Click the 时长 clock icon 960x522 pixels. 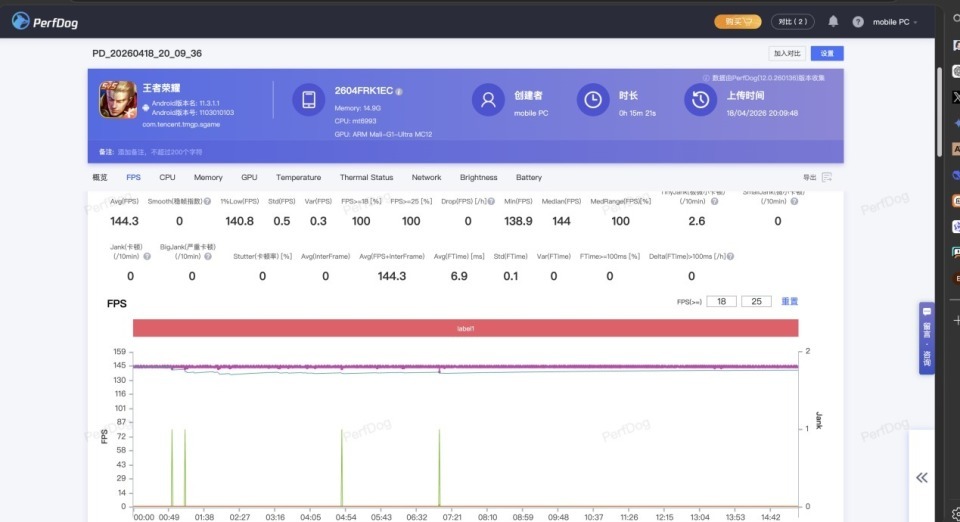point(593,99)
